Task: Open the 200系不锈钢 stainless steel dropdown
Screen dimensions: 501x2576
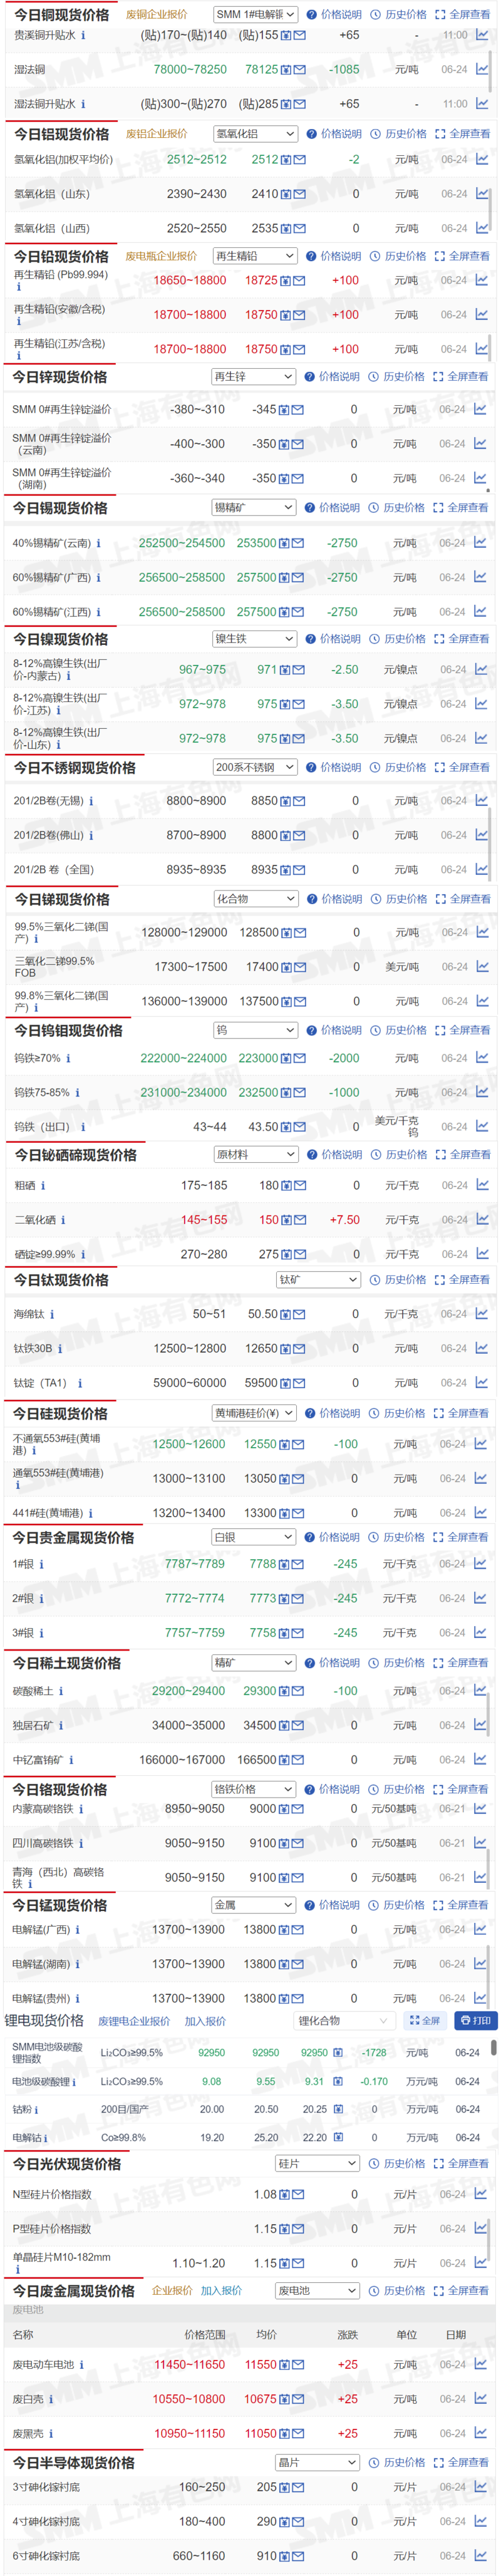Action: click(x=255, y=767)
